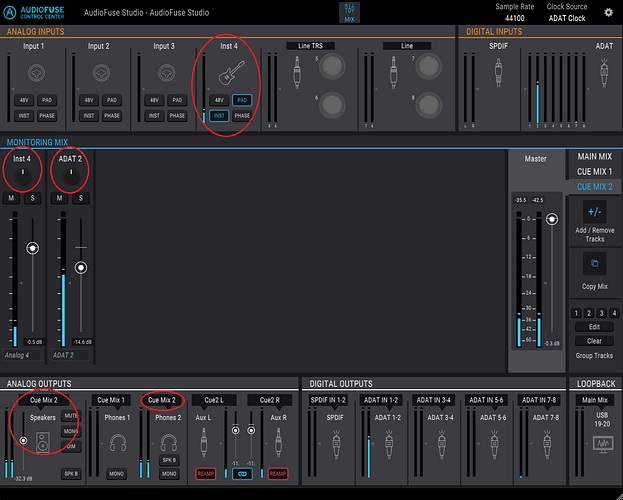Click the AudioFuse Control Center logo
The width and height of the screenshot is (623, 500).
(x=34, y=13)
